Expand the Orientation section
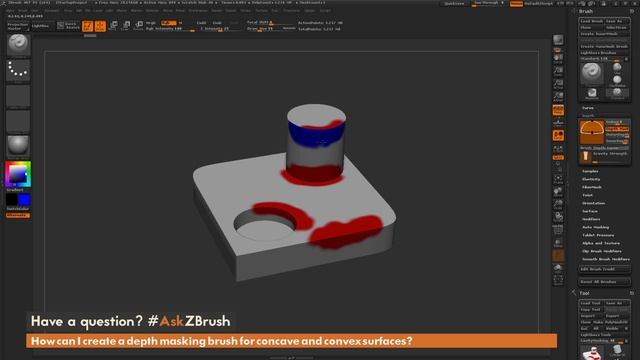 (x=593, y=203)
